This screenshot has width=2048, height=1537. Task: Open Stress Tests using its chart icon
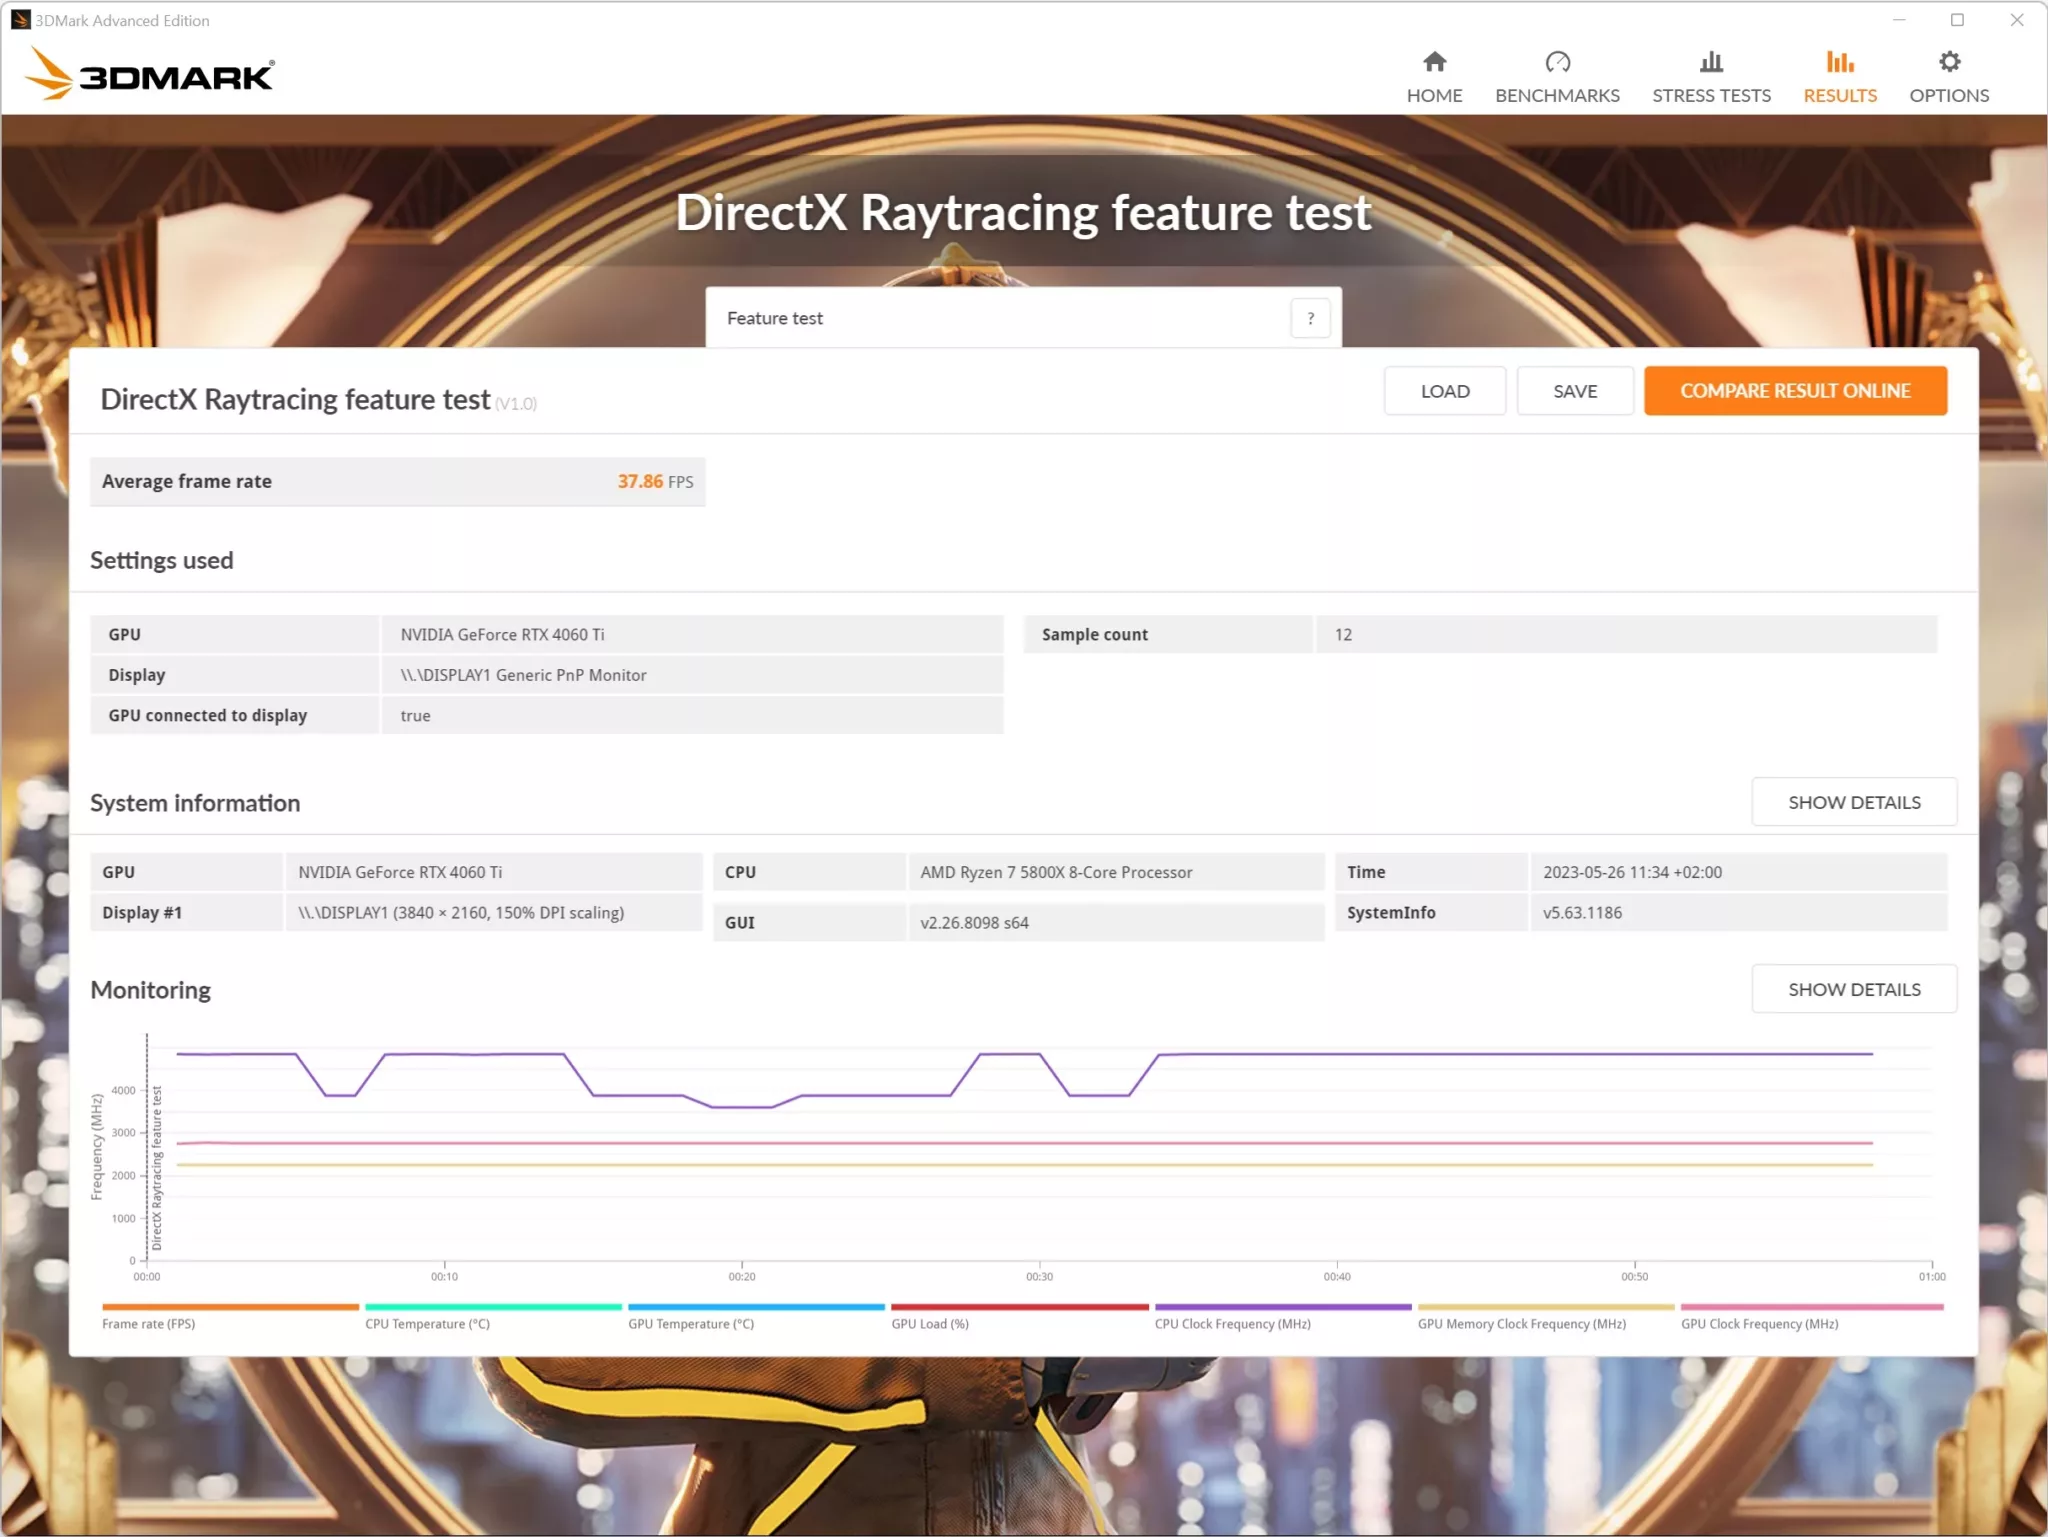[x=1711, y=62]
